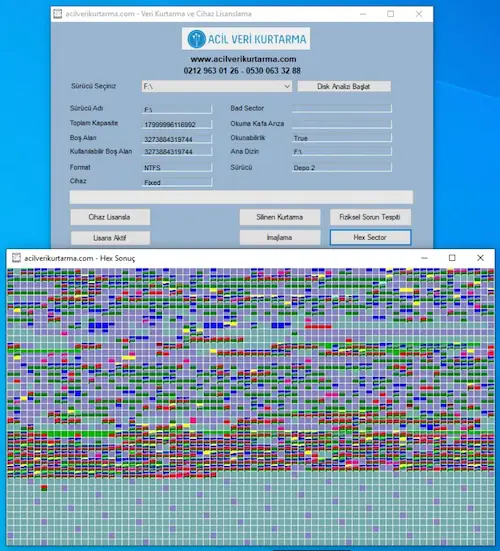Select the Toplam Kapasite value field
The height and width of the screenshot is (551, 500).
point(177,124)
